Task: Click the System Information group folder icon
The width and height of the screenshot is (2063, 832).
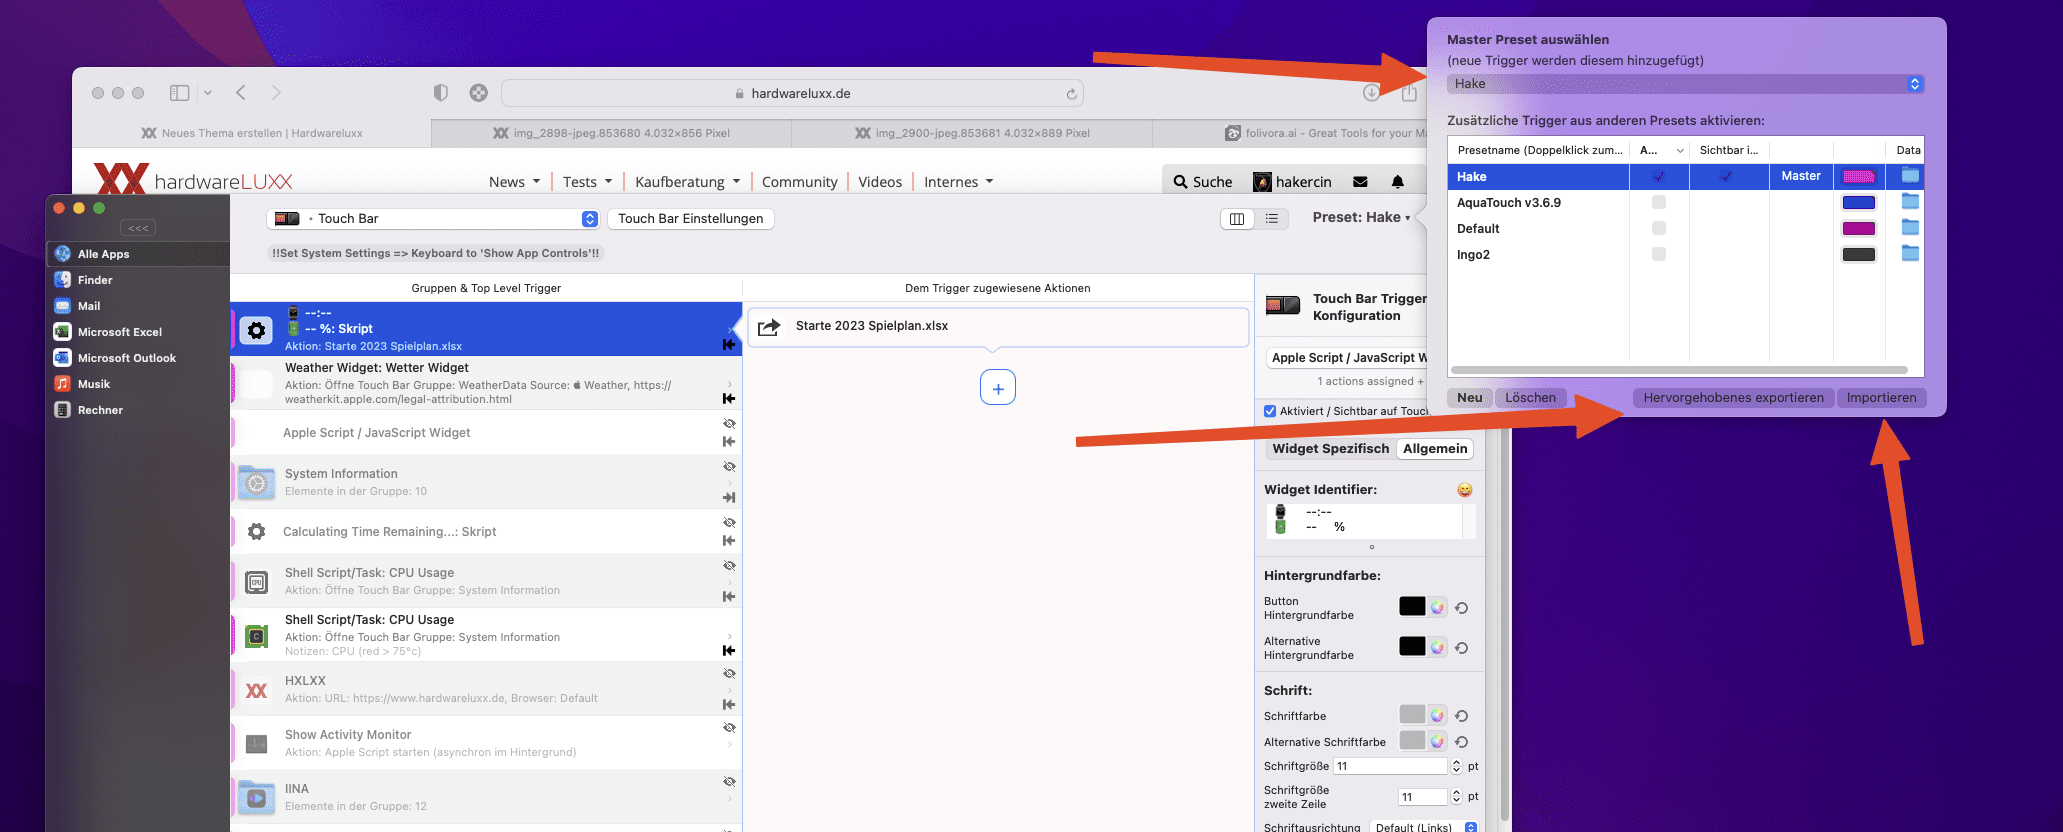Action: [x=257, y=482]
